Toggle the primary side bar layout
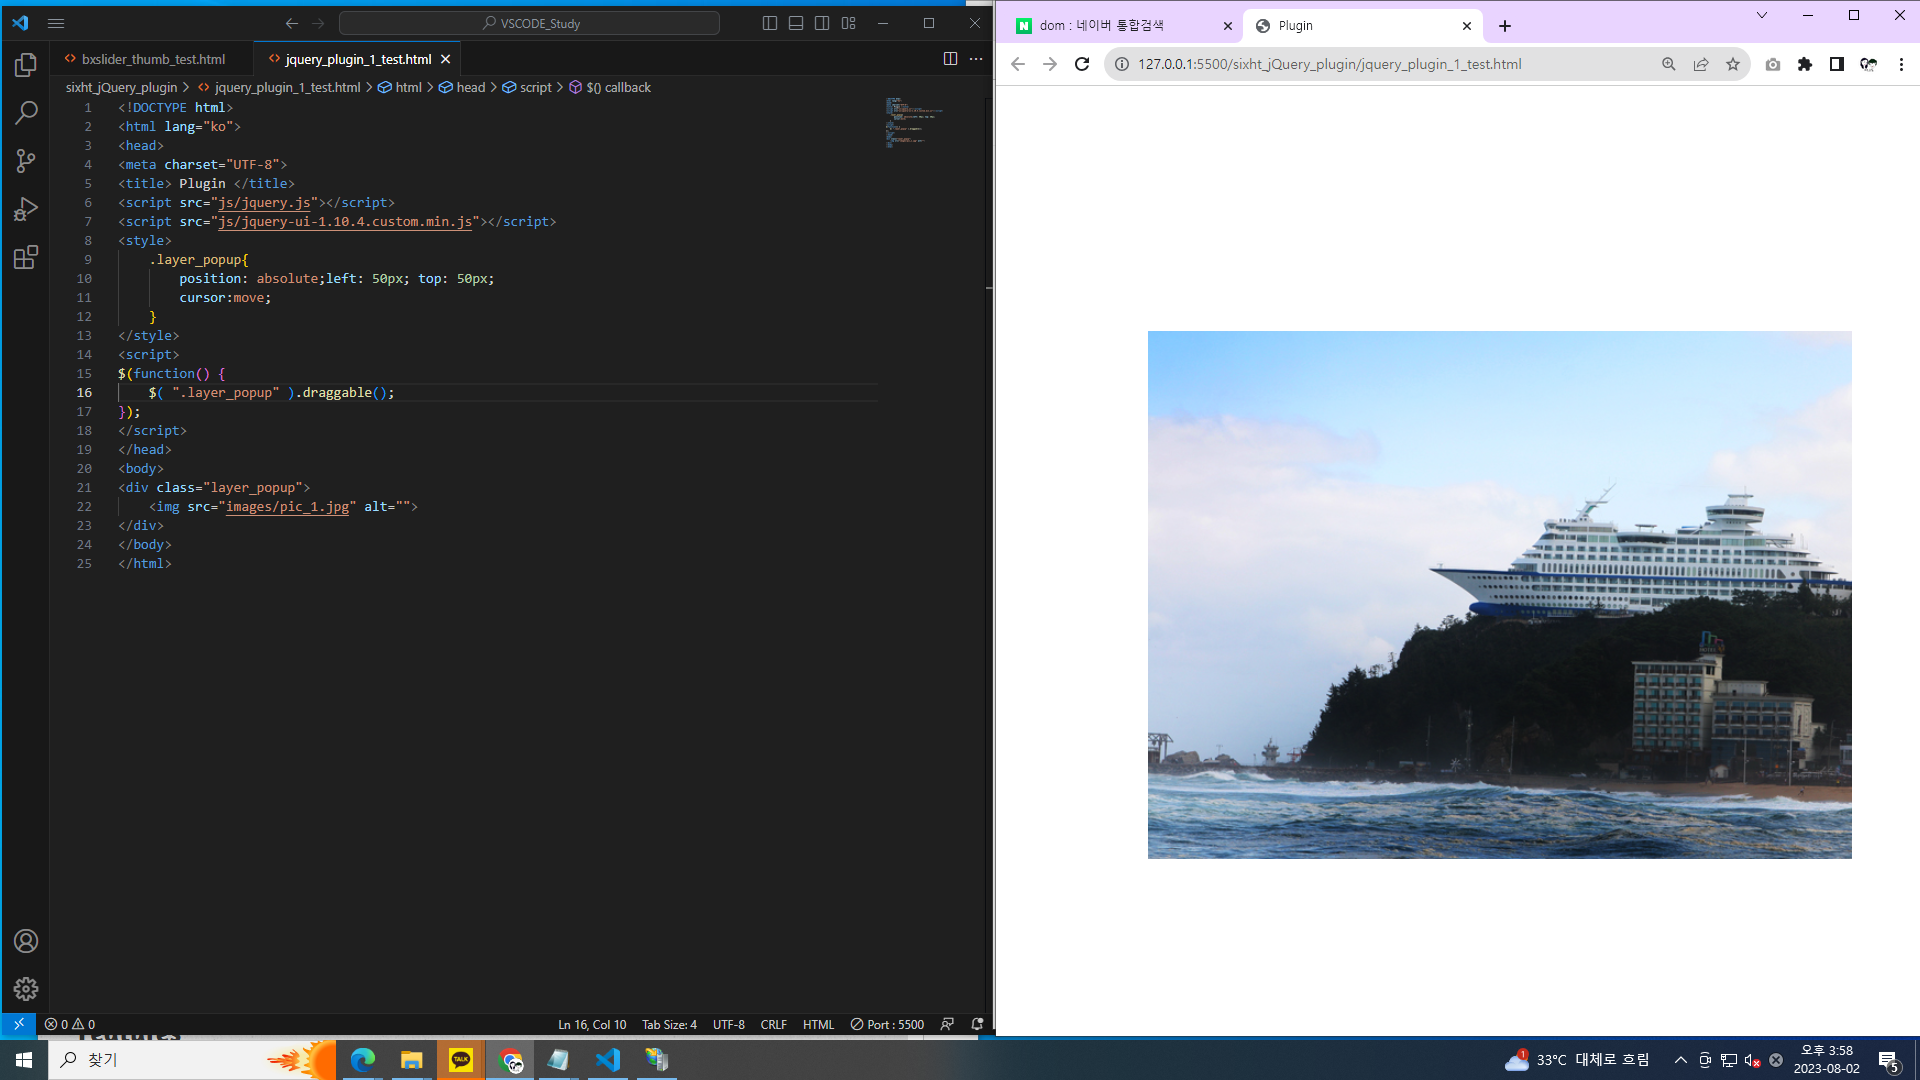1920x1080 pixels. [770, 23]
